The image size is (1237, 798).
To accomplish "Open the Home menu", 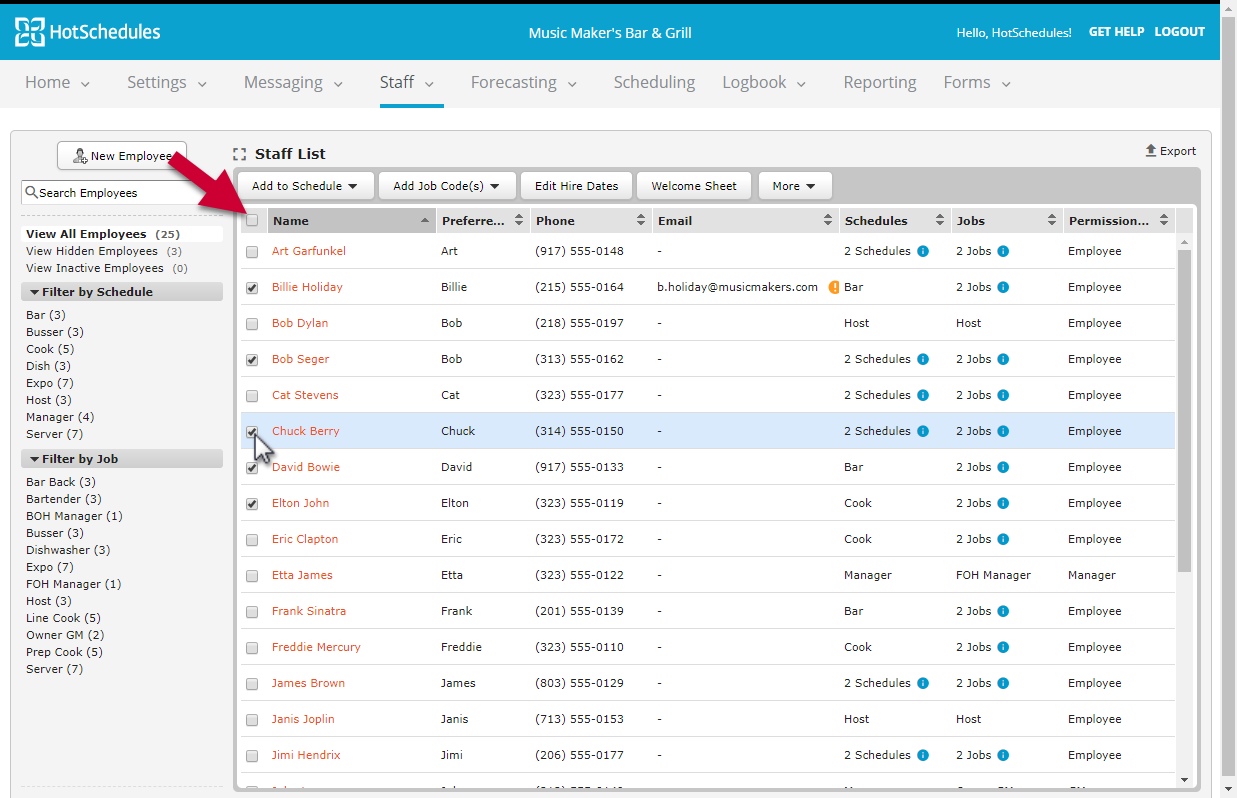I will coord(57,83).
